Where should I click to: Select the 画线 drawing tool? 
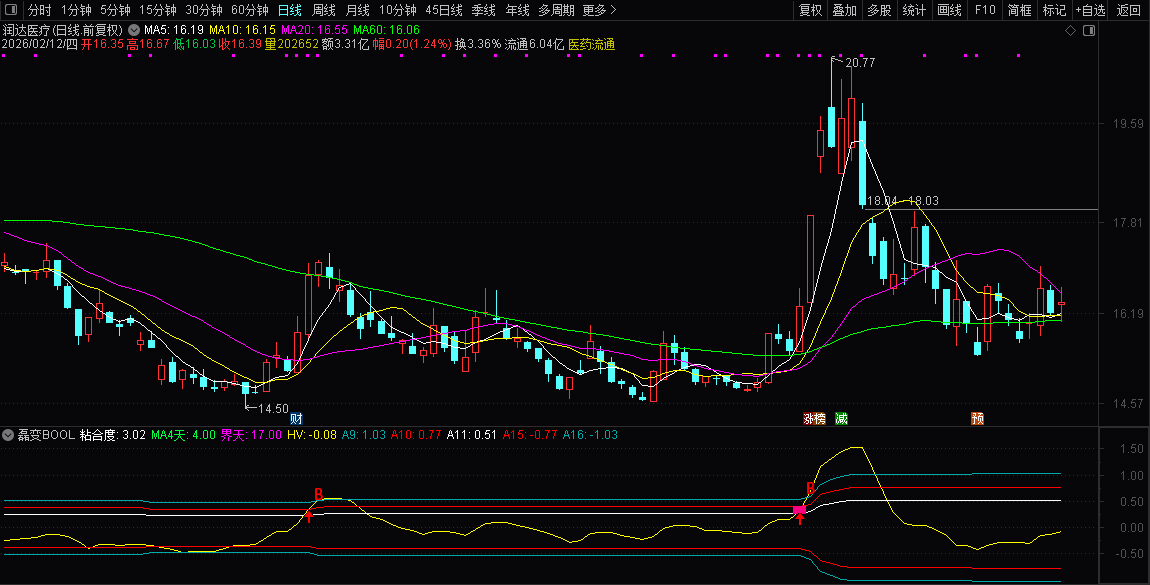pyautogui.click(x=947, y=10)
